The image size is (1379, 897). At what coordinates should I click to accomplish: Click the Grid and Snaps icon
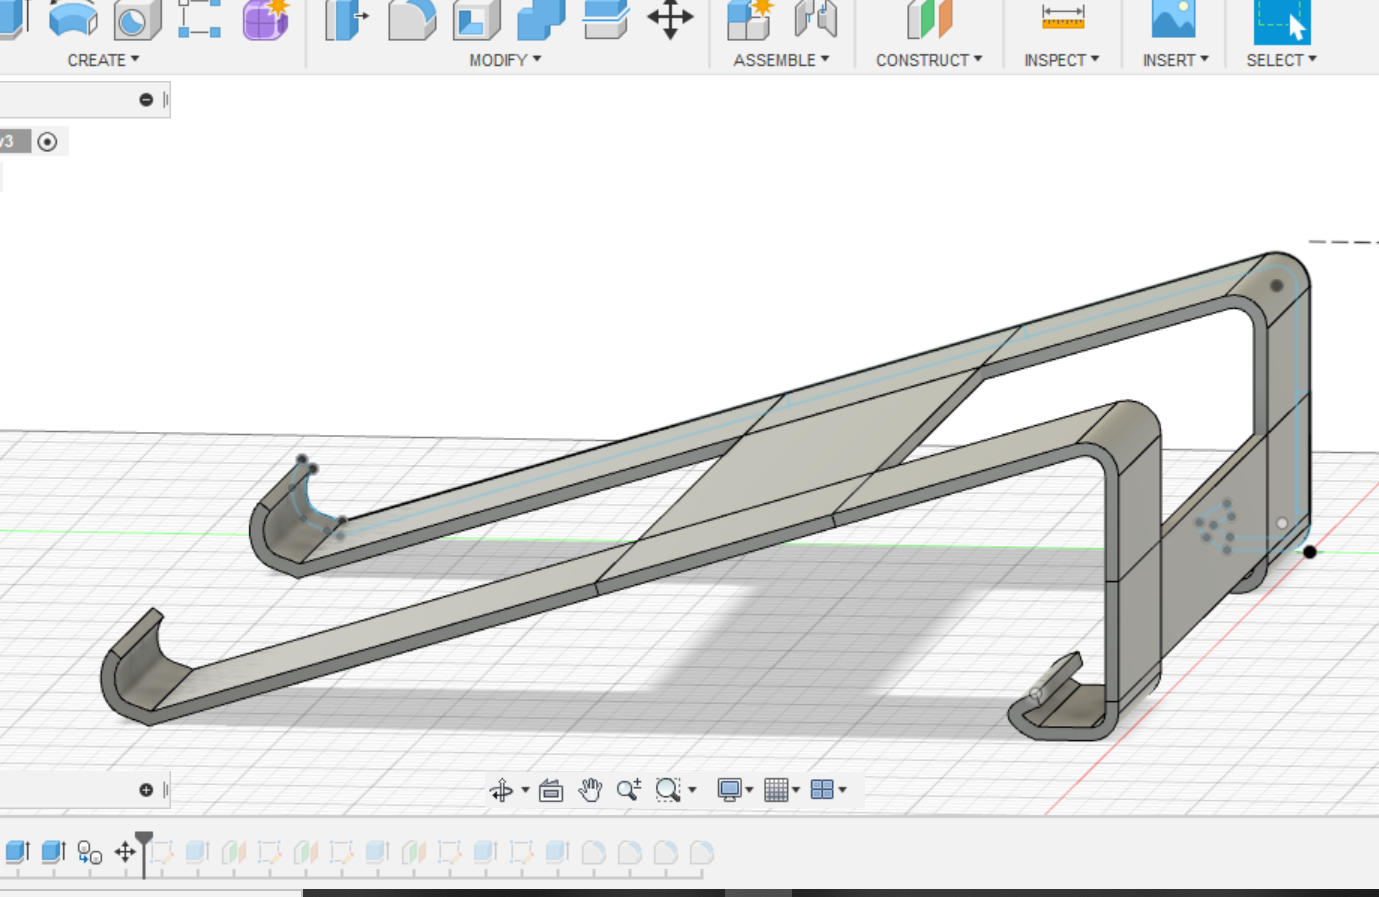(776, 790)
